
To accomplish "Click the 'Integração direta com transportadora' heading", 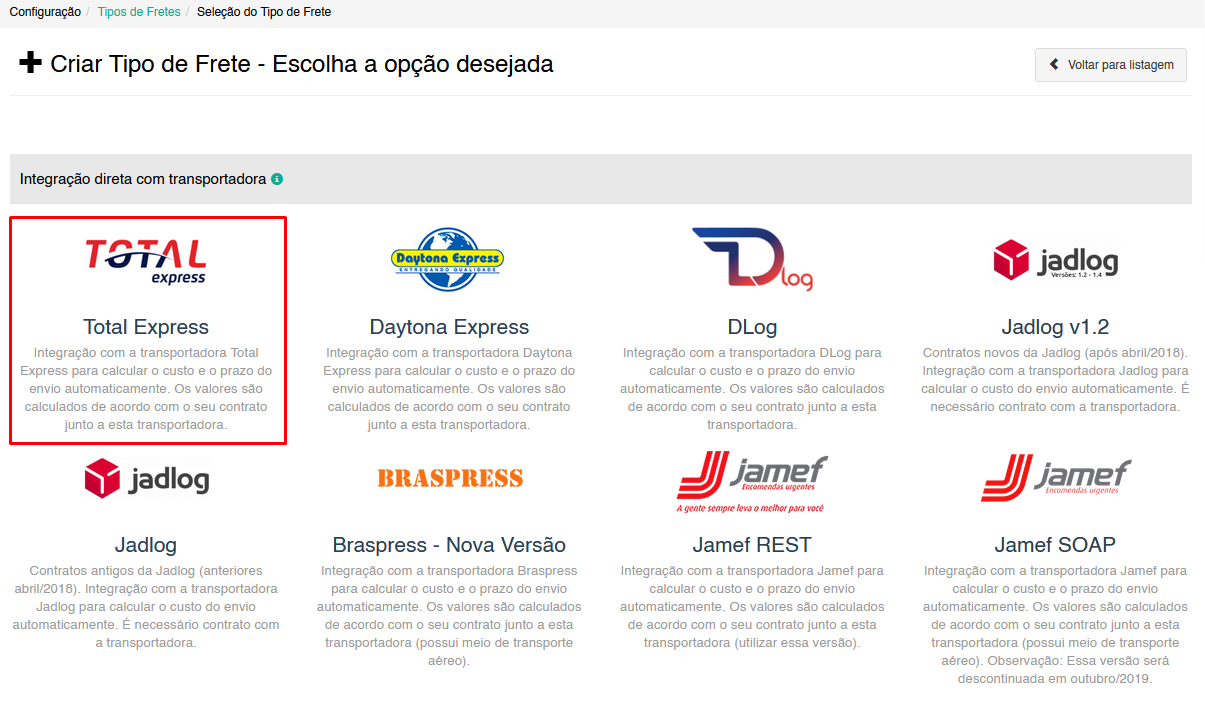I will click(143, 179).
